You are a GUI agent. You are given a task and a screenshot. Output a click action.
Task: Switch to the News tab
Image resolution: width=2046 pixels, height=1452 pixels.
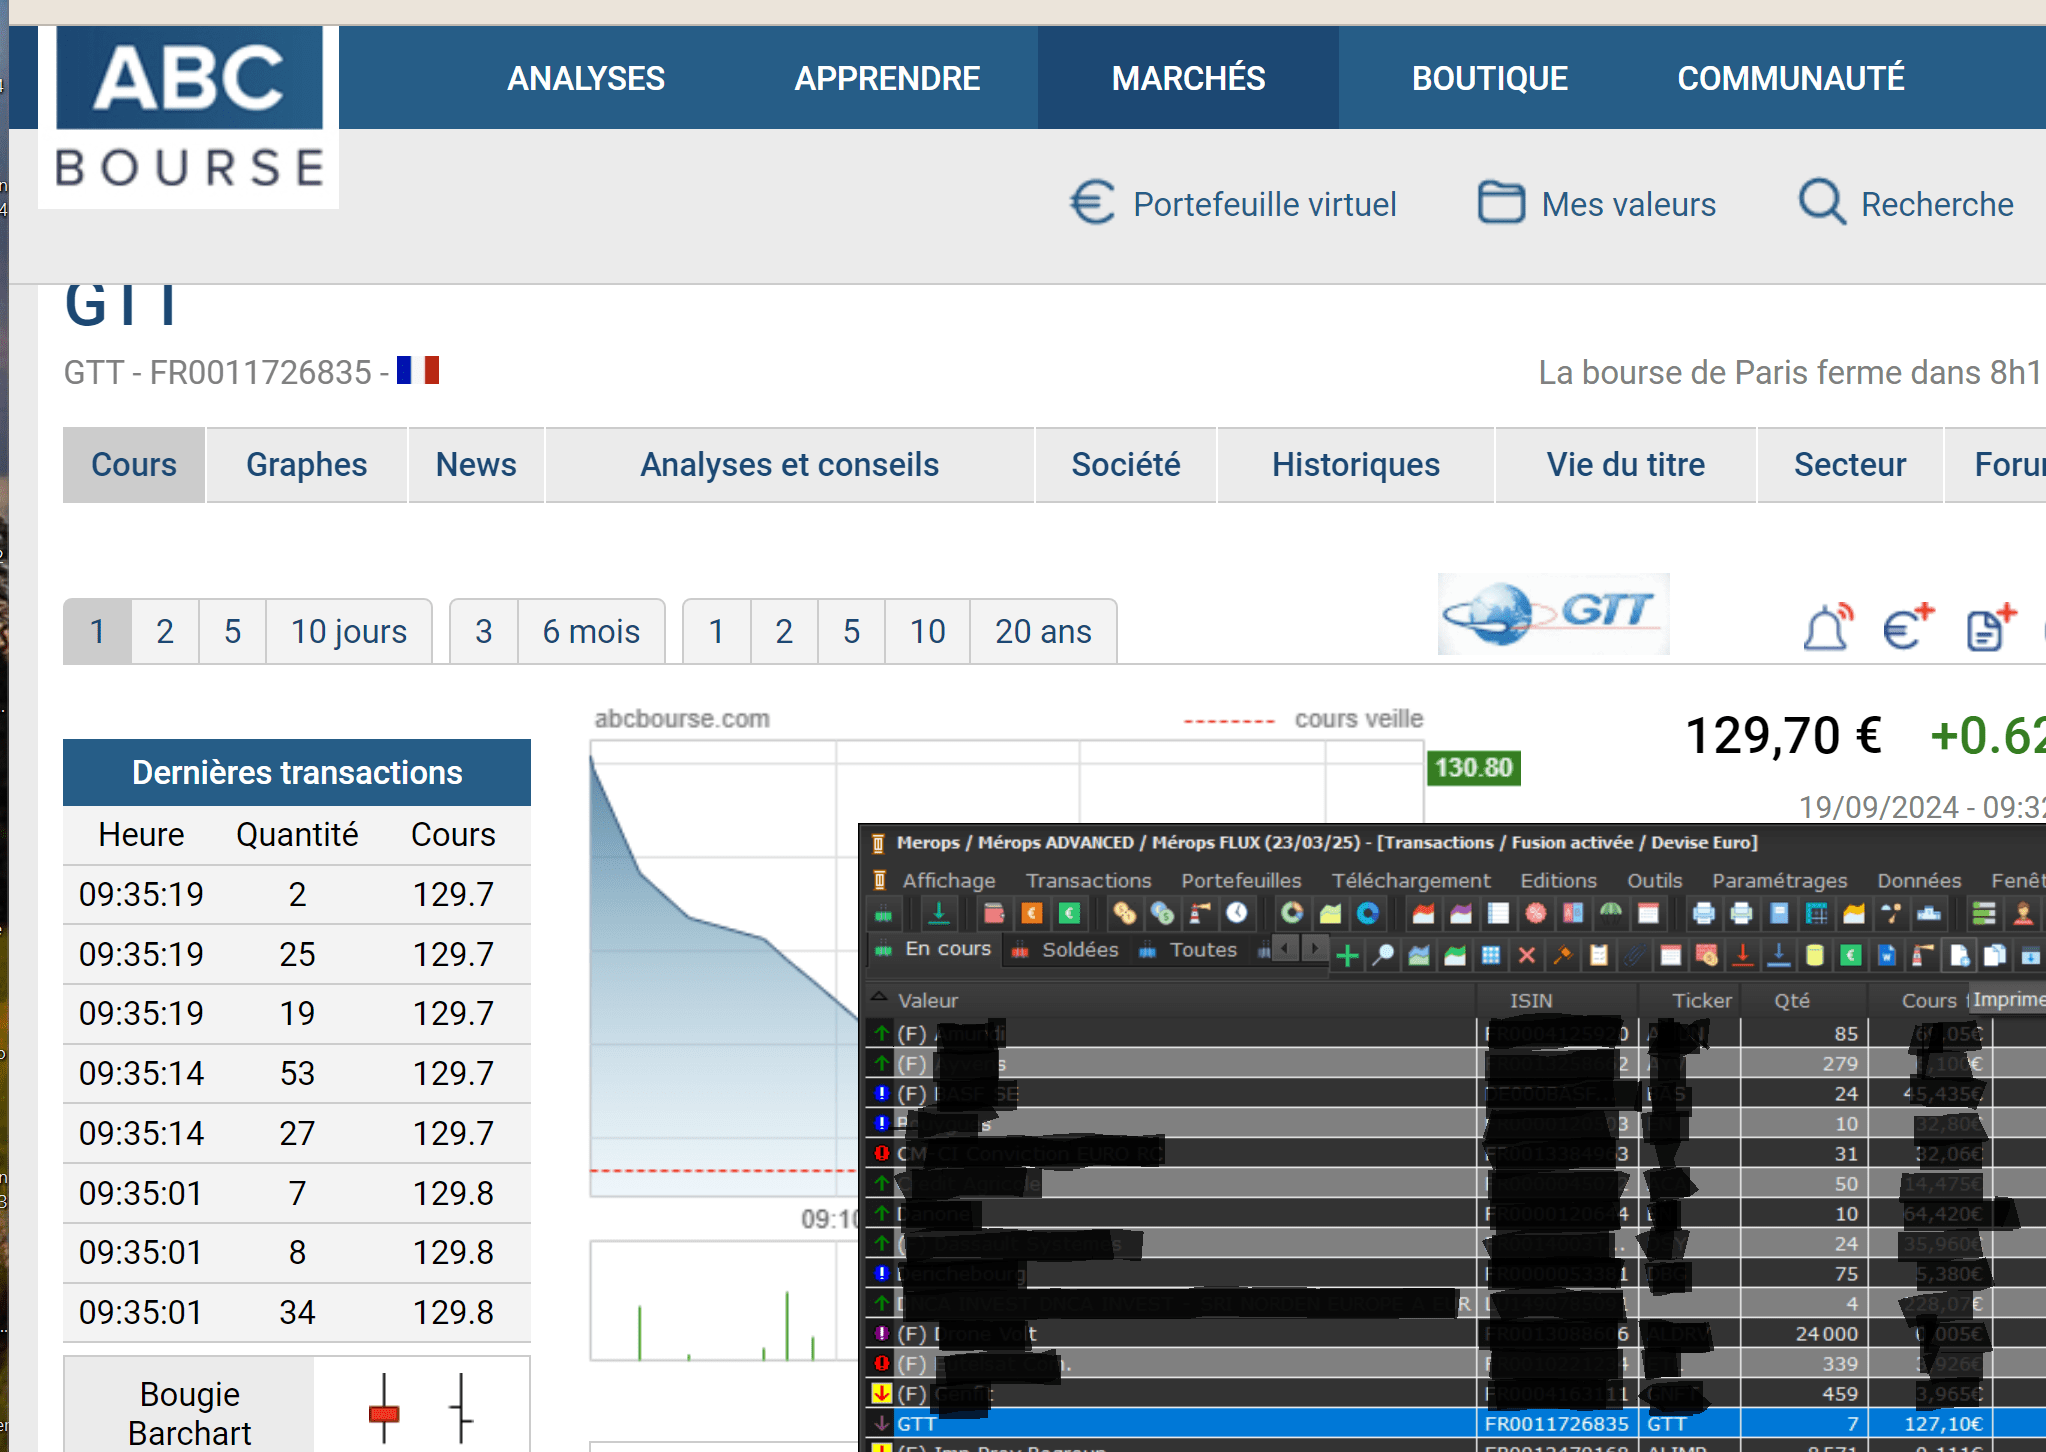(476, 465)
